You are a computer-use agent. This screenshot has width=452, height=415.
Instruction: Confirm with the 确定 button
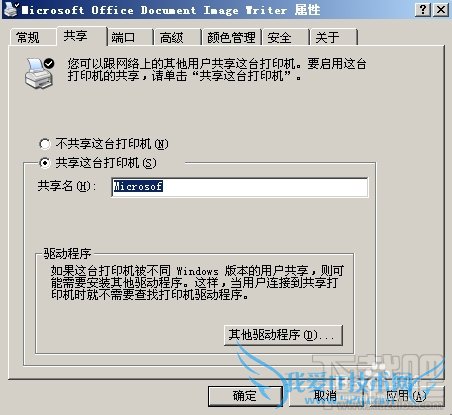(x=245, y=396)
